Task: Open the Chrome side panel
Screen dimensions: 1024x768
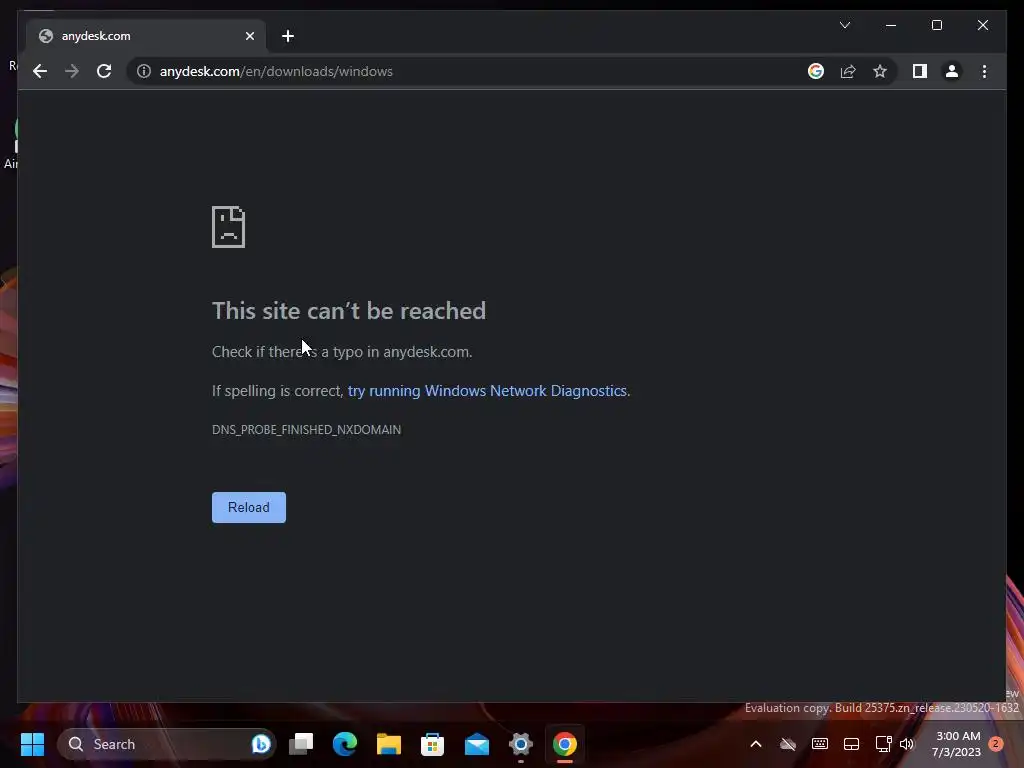Action: pos(920,71)
